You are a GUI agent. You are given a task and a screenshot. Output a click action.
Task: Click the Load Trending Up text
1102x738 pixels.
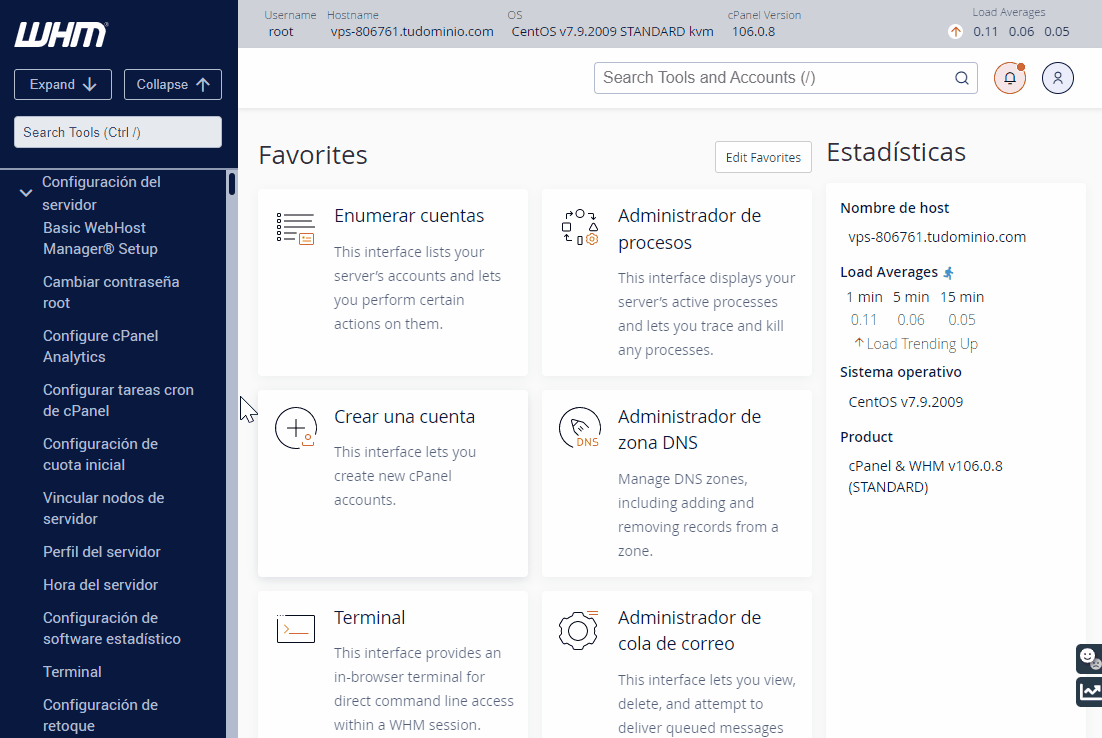click(x=922, y=344)
